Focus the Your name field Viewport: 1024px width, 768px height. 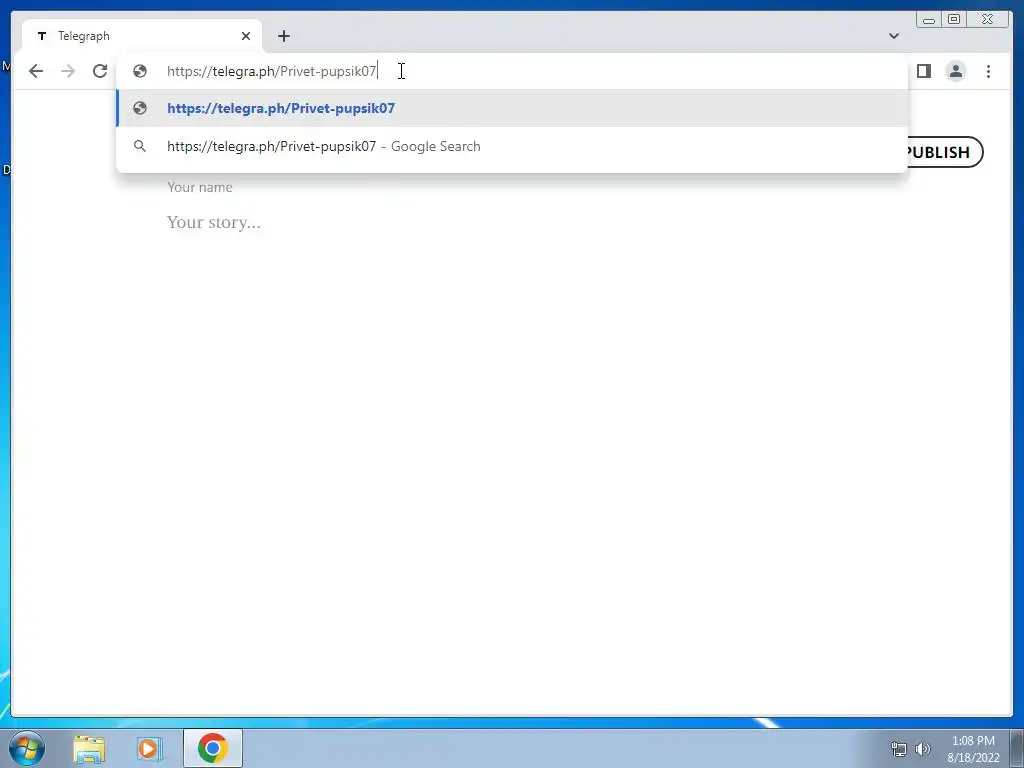pos(200,187)
